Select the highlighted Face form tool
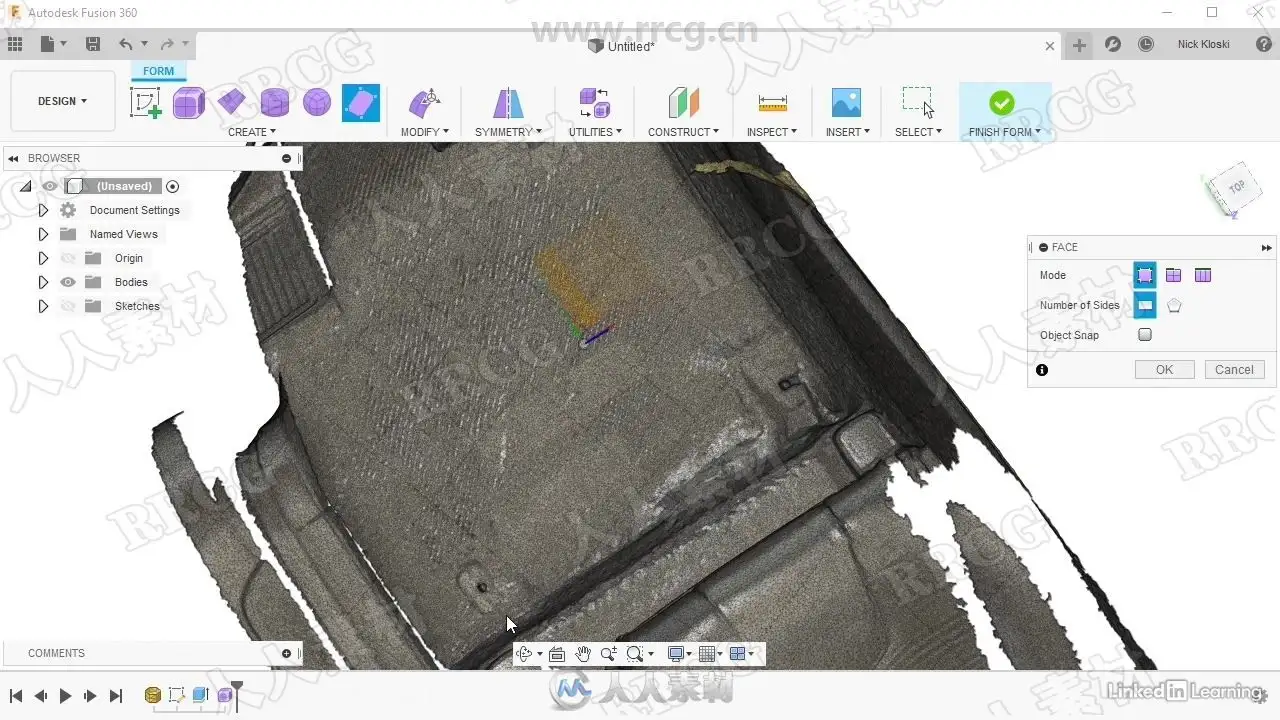 pyautogui.click(x=361, y=103)
